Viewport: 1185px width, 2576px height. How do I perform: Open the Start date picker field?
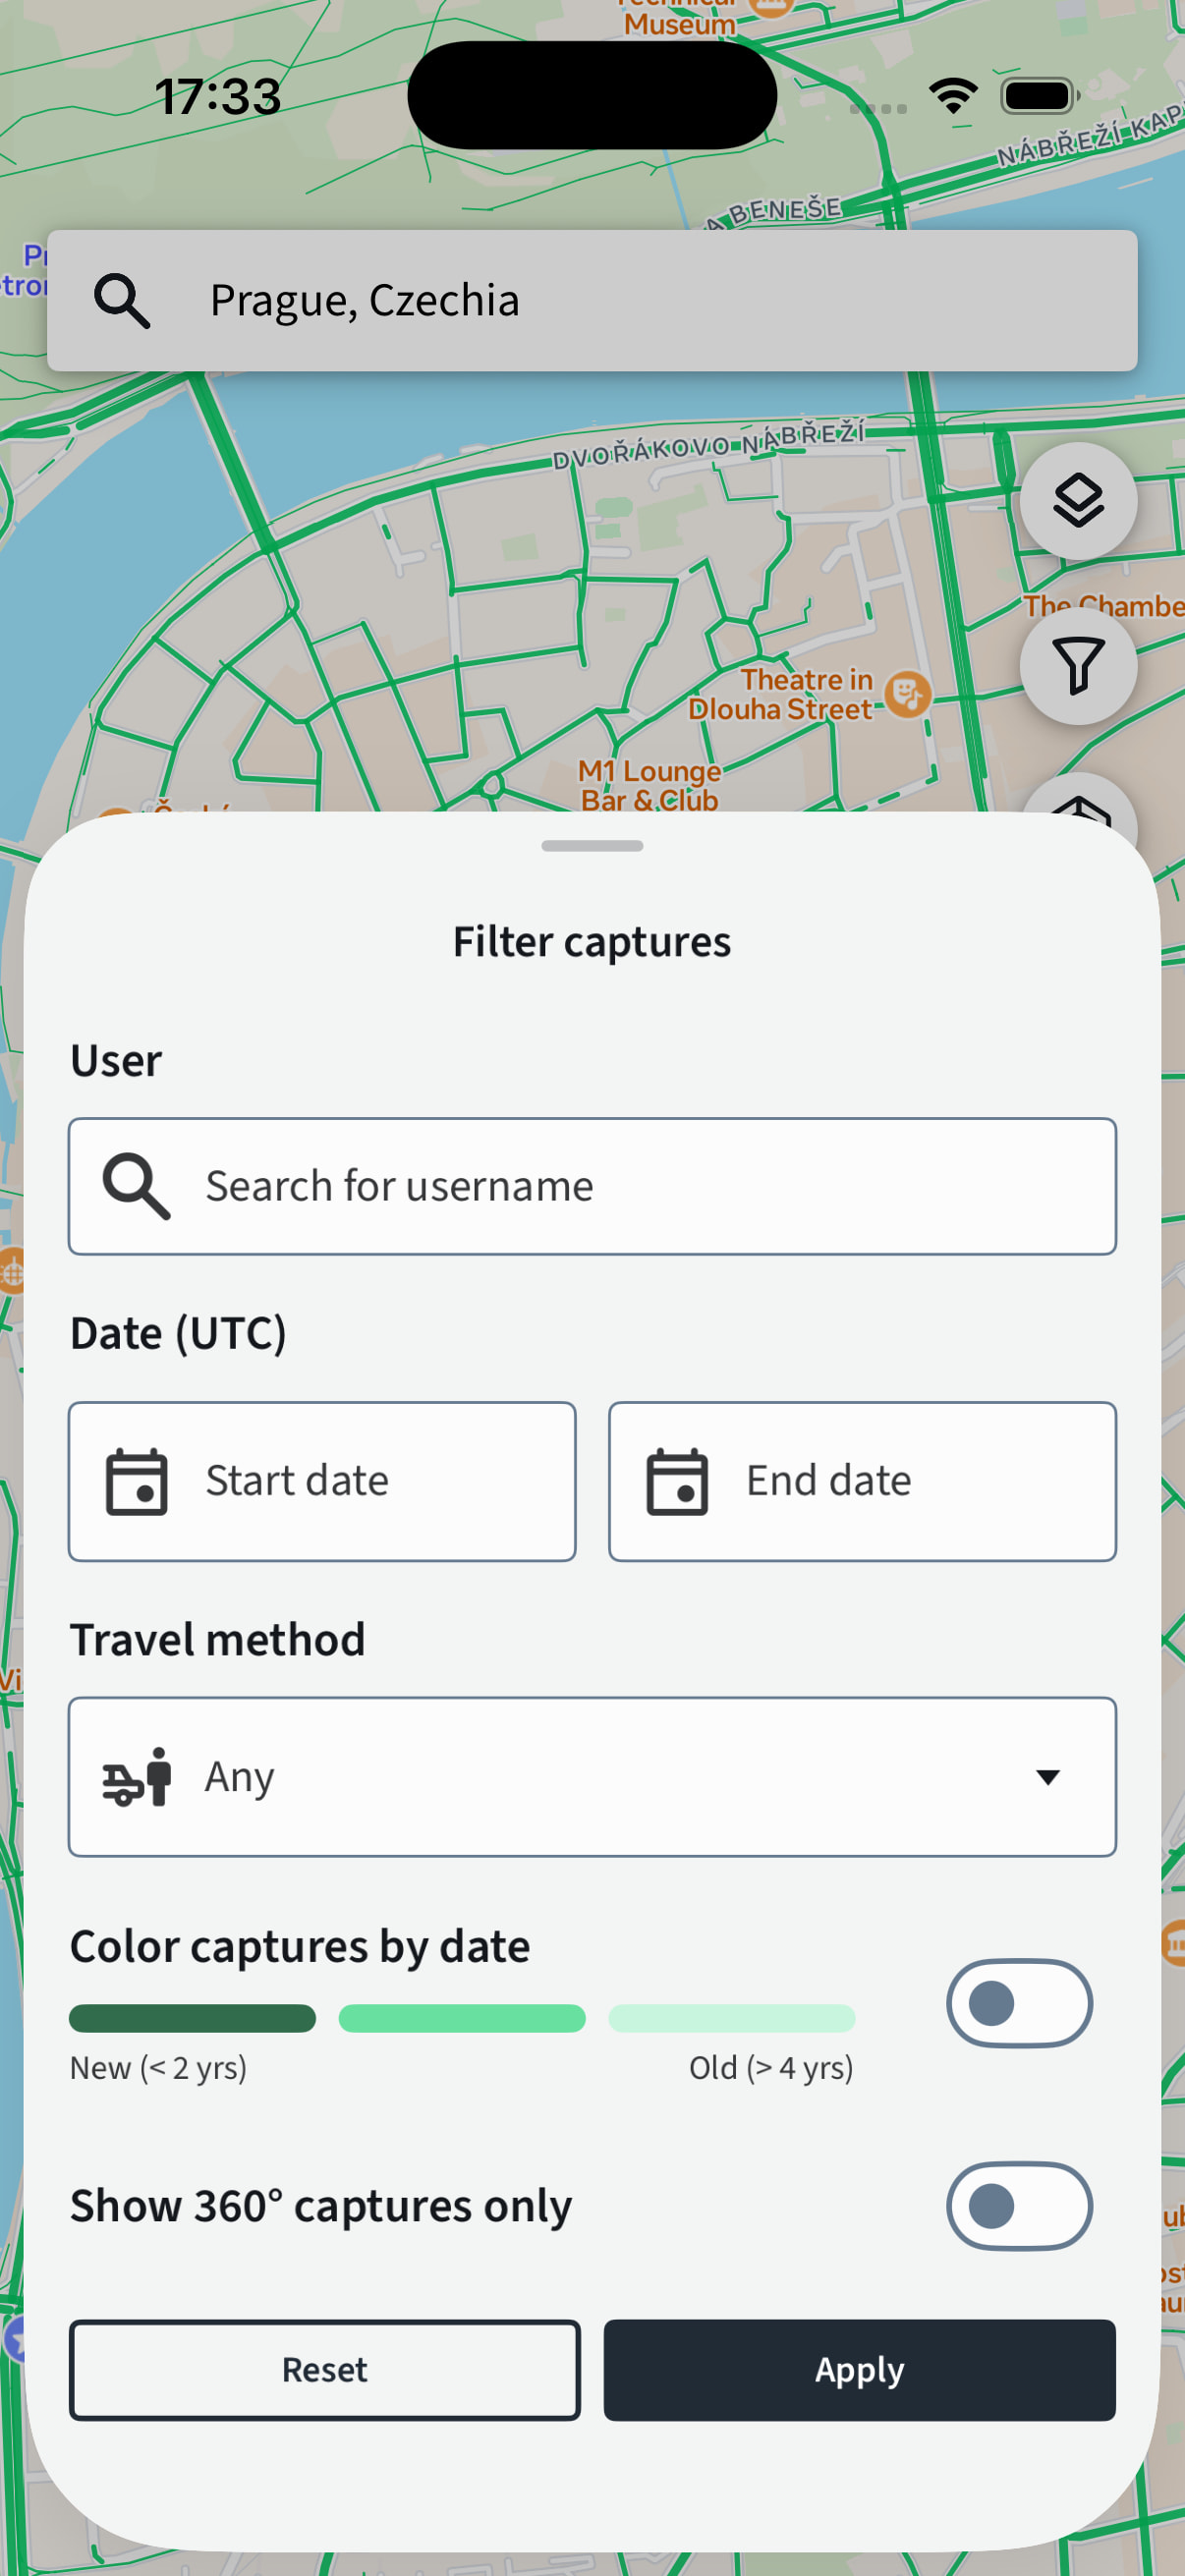pos(322,1481)
